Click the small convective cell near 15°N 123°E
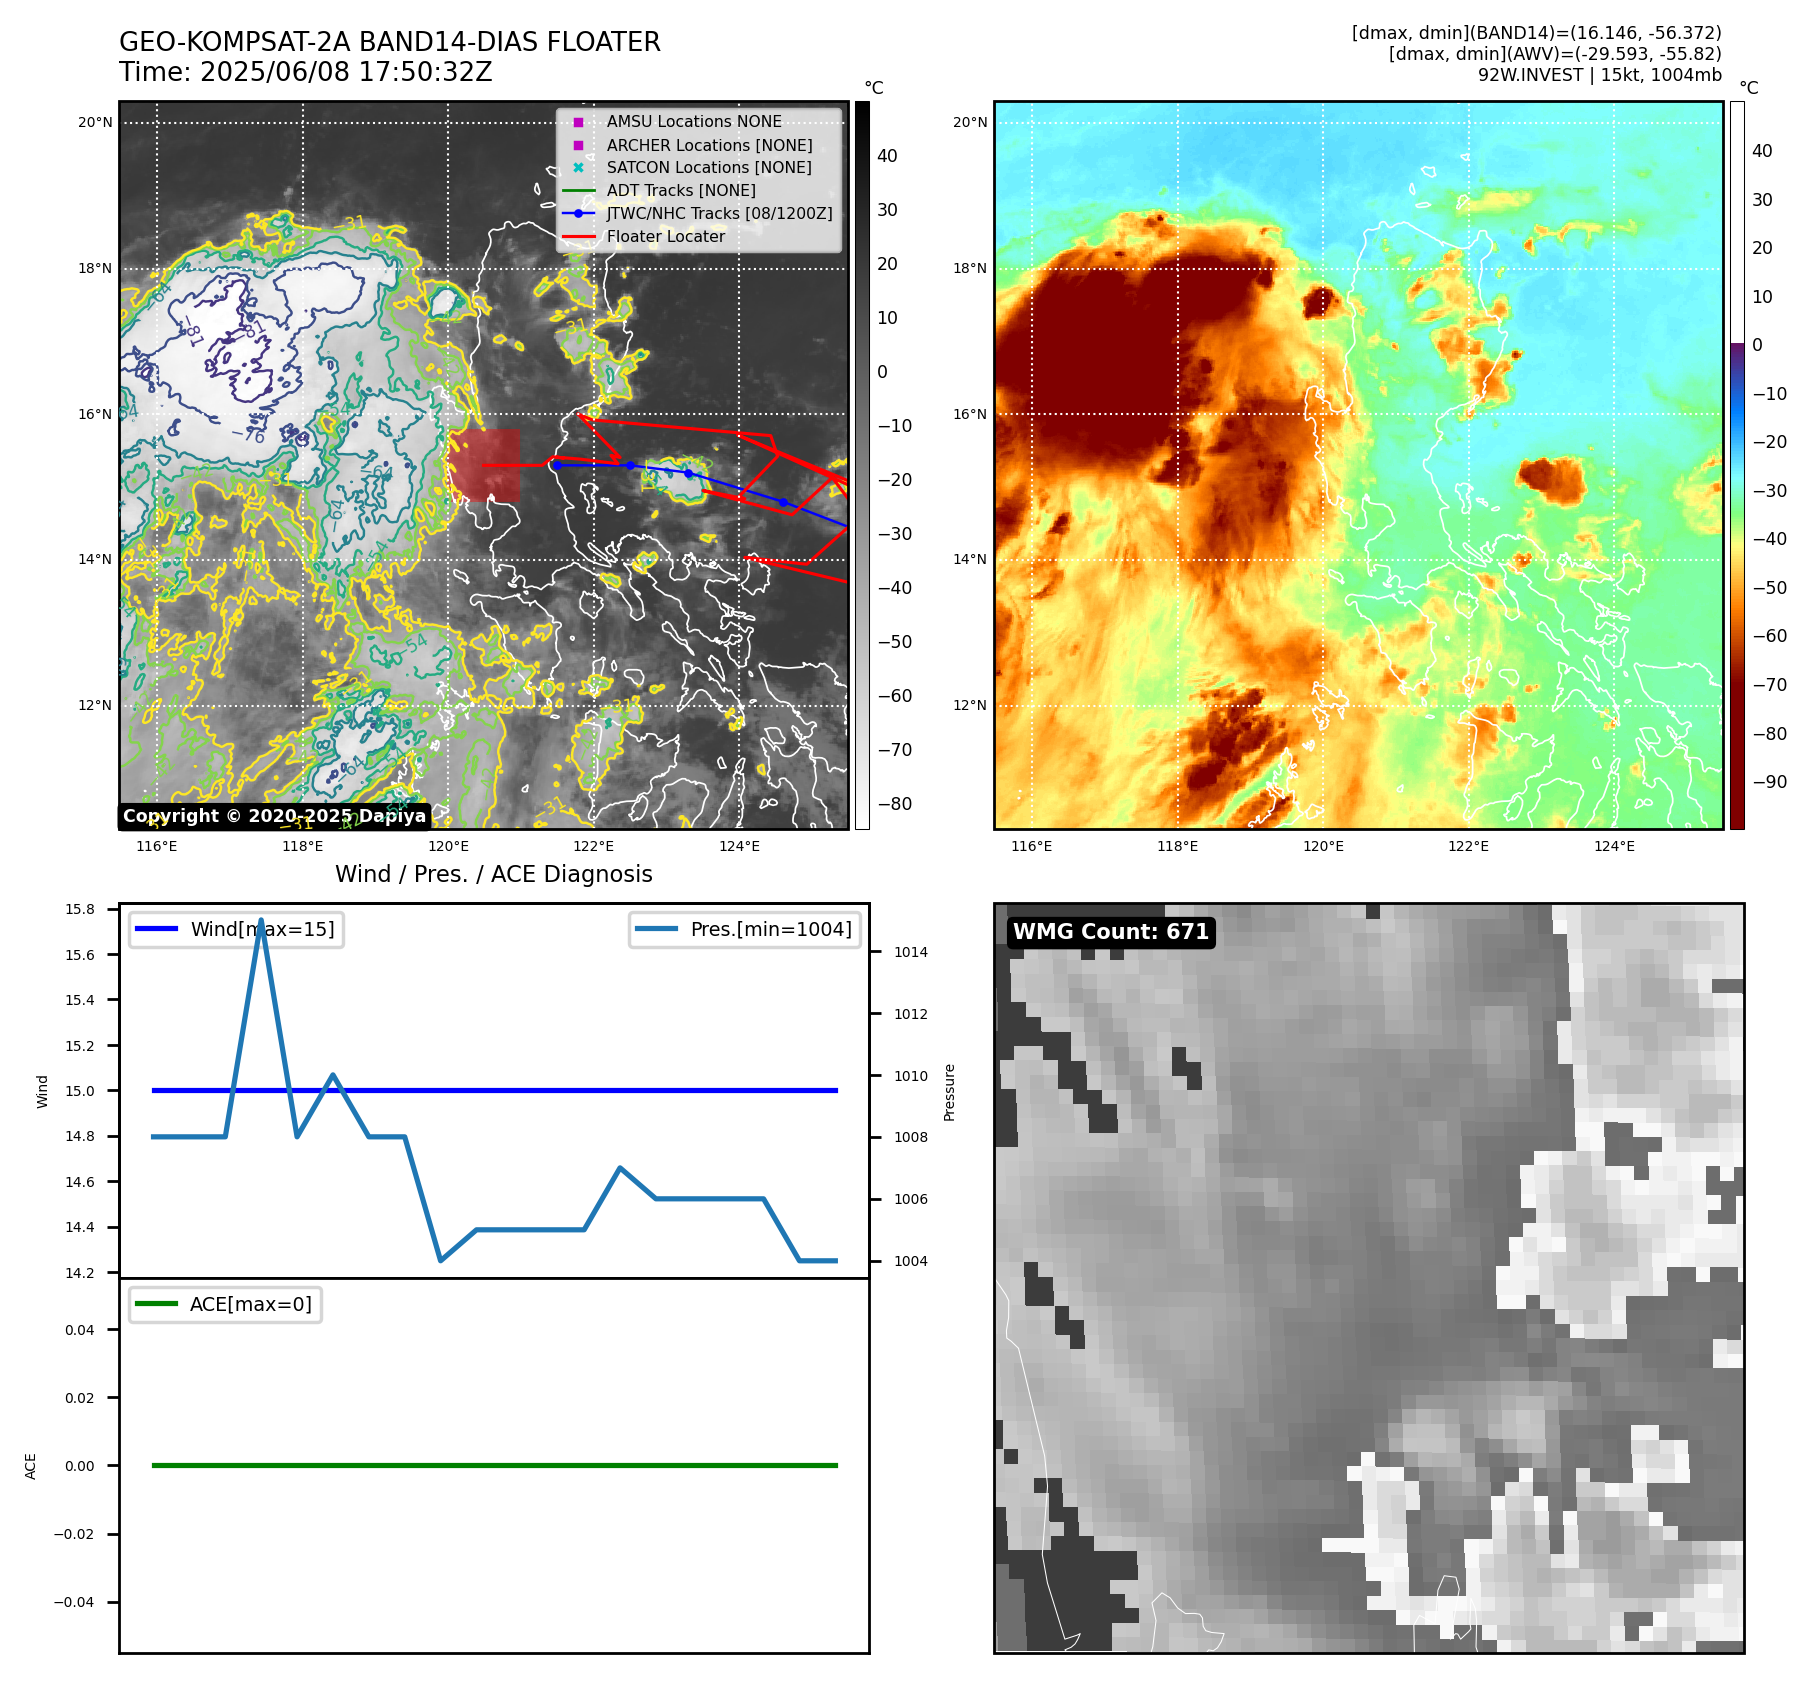 click(x=678, y=480)
